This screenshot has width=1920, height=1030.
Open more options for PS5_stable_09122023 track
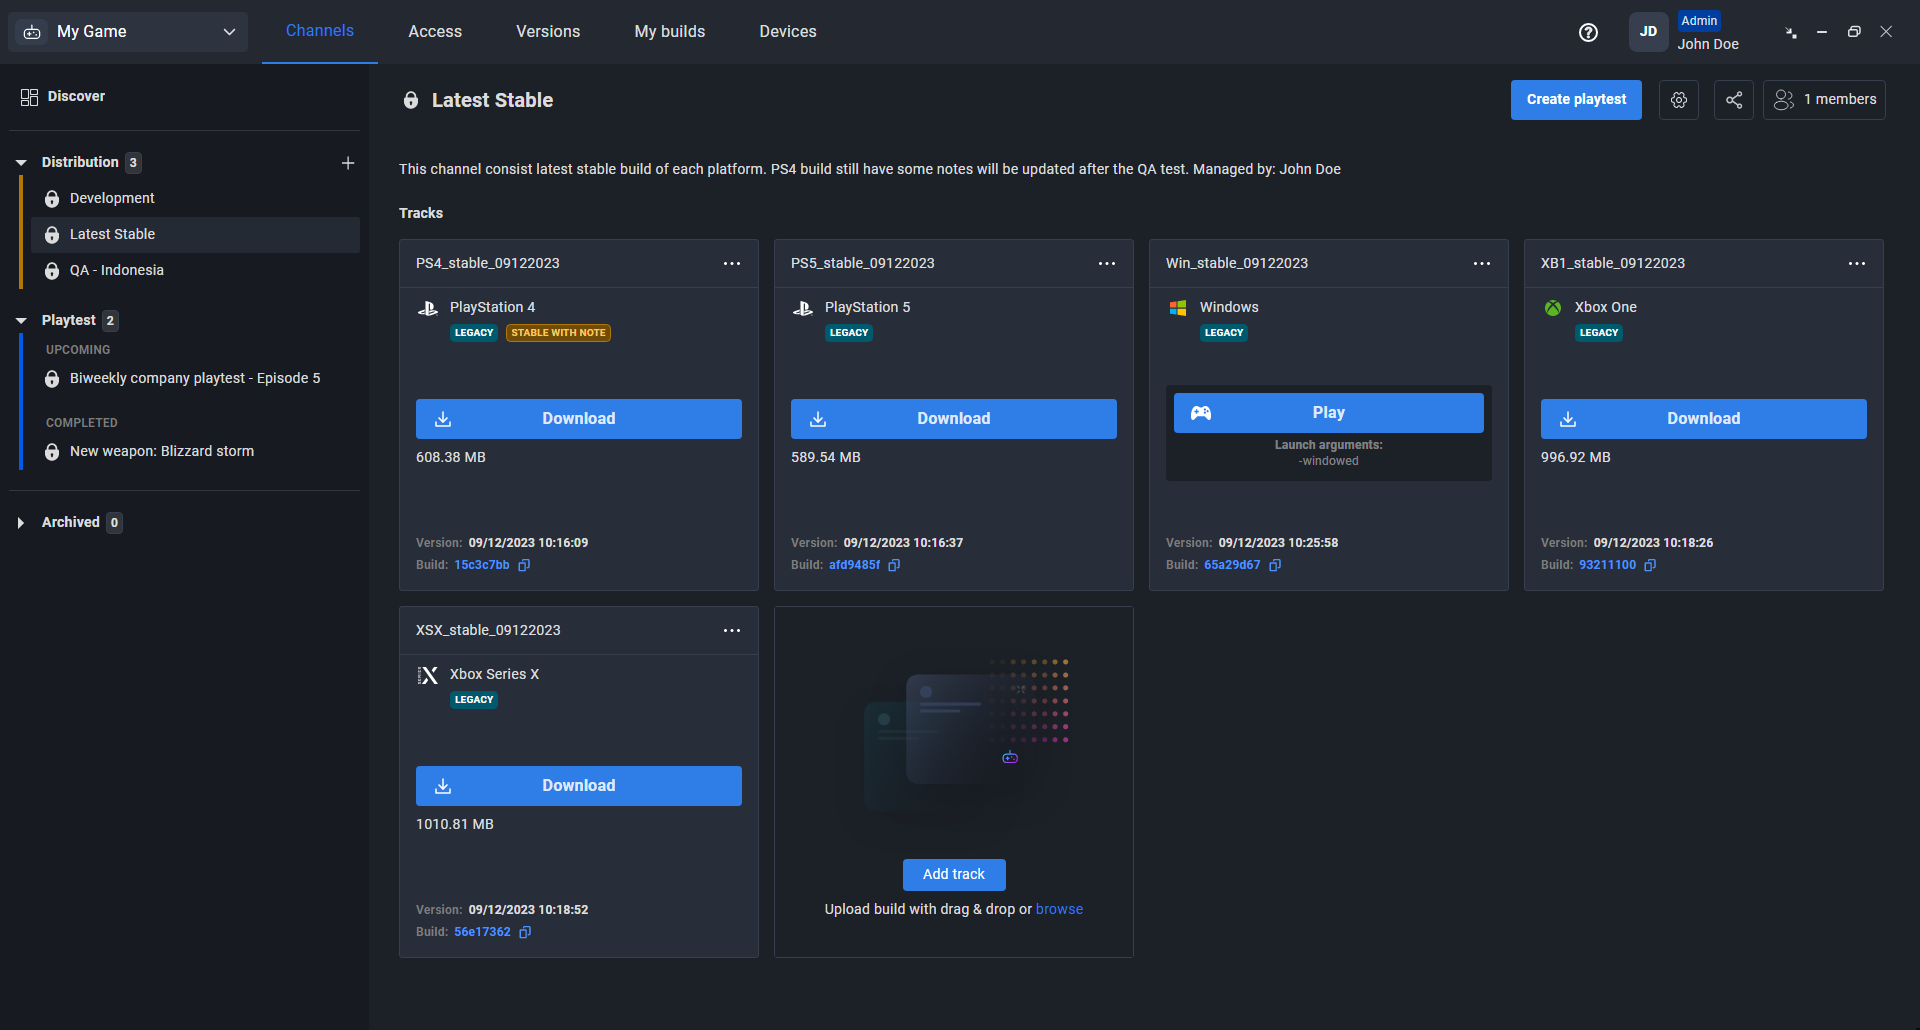[1107, 263]
